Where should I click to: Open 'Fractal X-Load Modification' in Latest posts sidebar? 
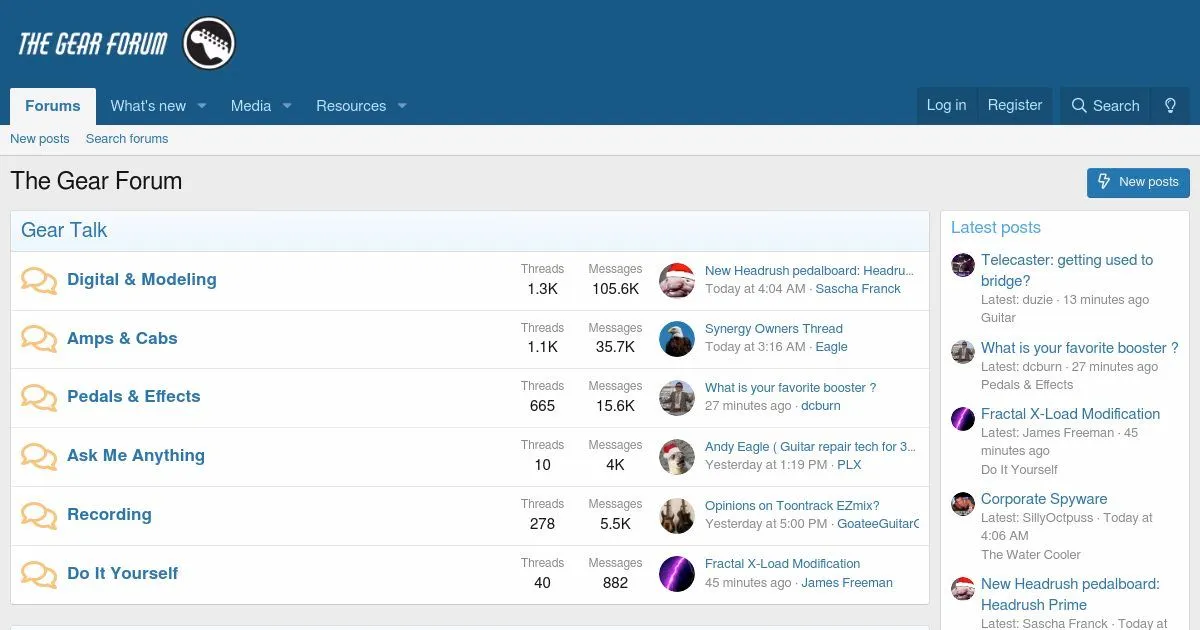coord(1070,413)
